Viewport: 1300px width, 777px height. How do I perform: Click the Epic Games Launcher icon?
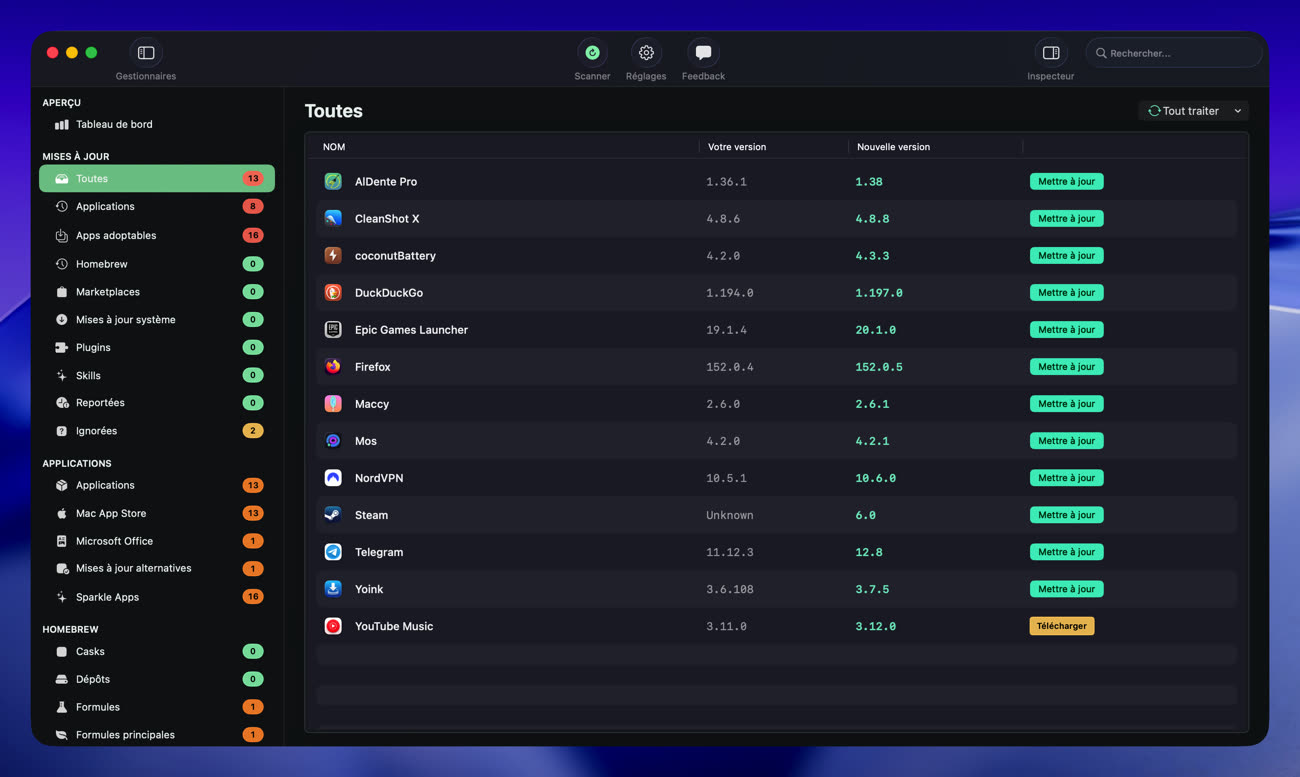click(333, 330)
